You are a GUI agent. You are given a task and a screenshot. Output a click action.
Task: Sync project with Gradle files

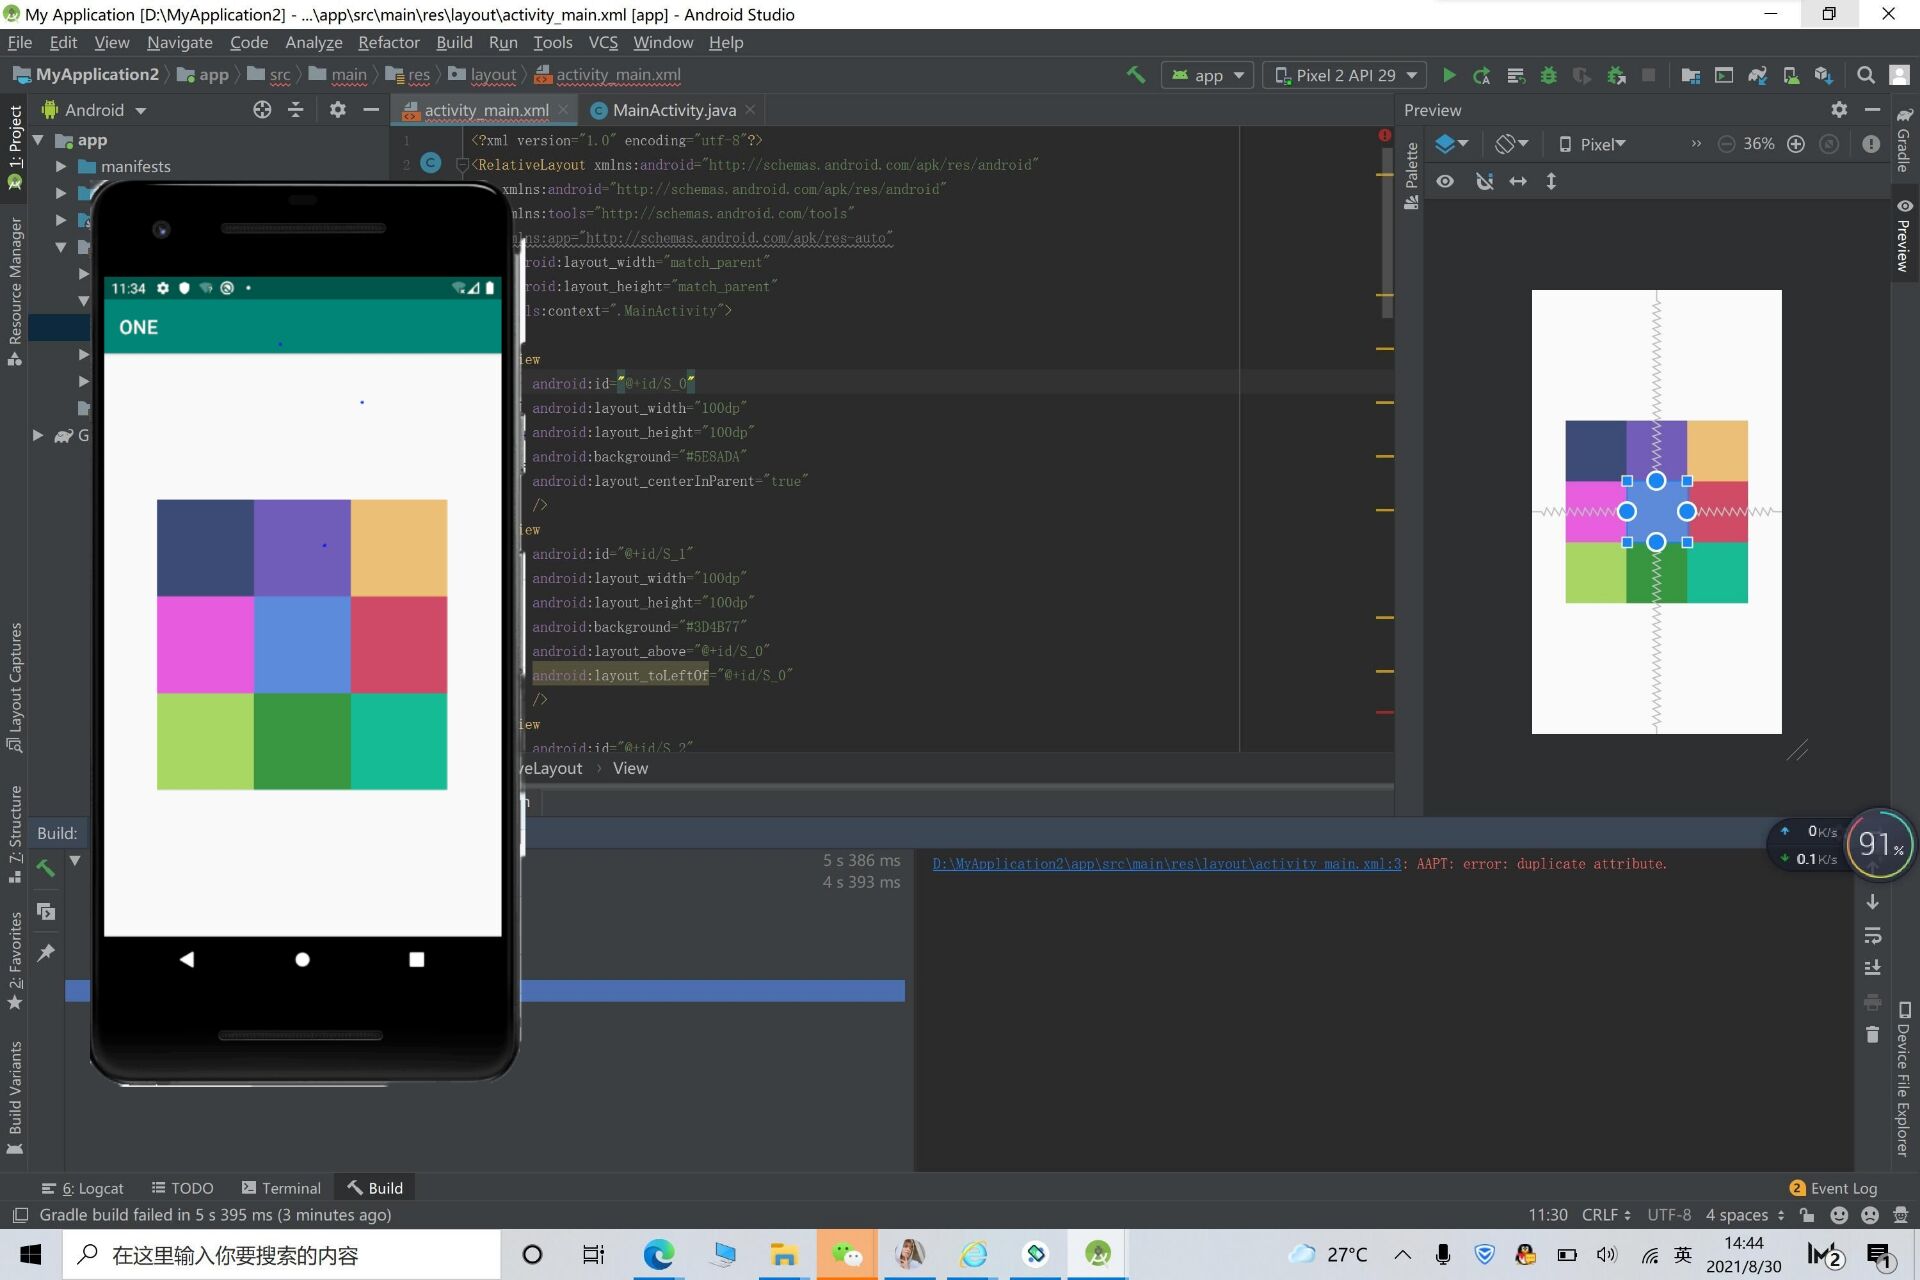pyautogui.click(x=1757, y=75)
